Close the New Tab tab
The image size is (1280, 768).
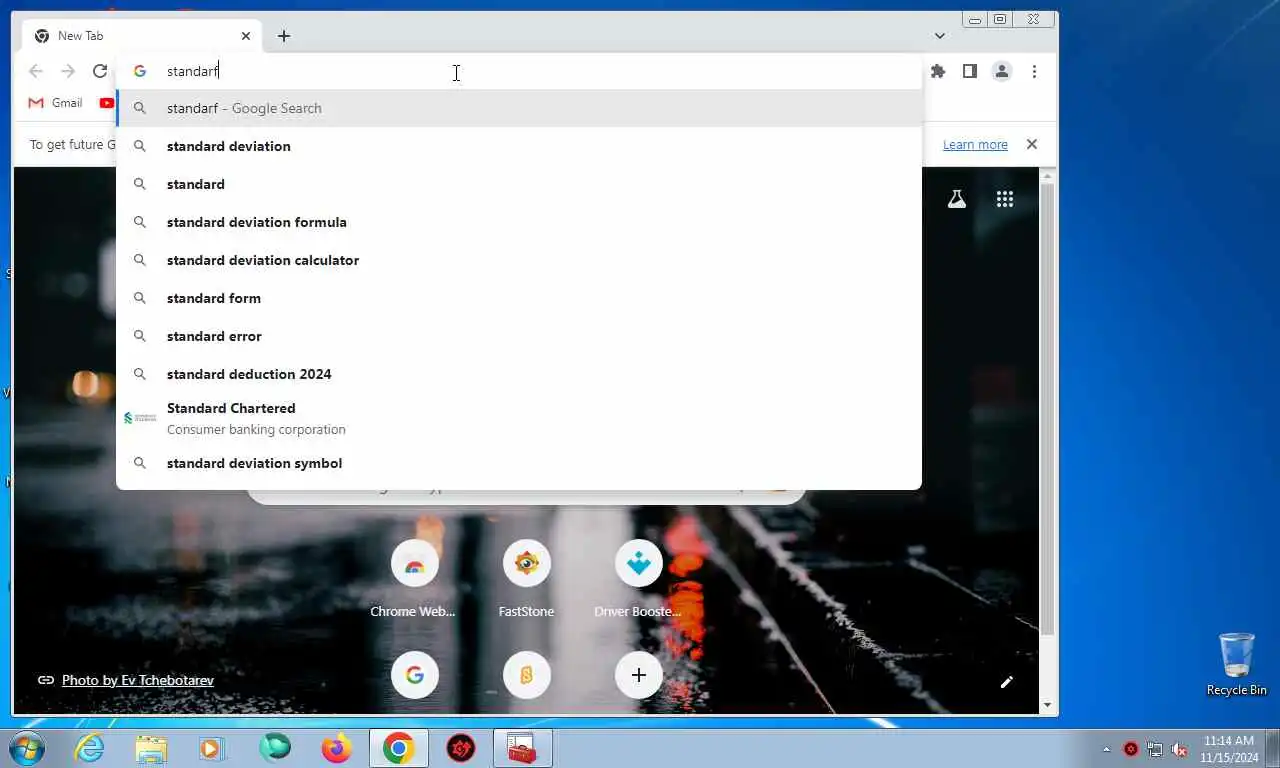tap(246, 36)
